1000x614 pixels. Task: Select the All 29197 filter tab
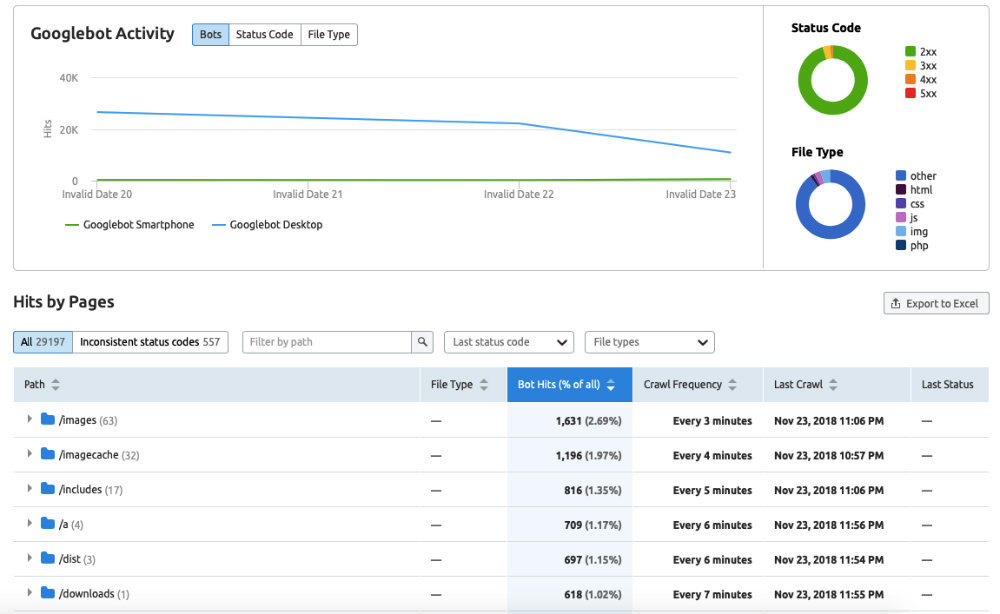(x=43, y=342)
